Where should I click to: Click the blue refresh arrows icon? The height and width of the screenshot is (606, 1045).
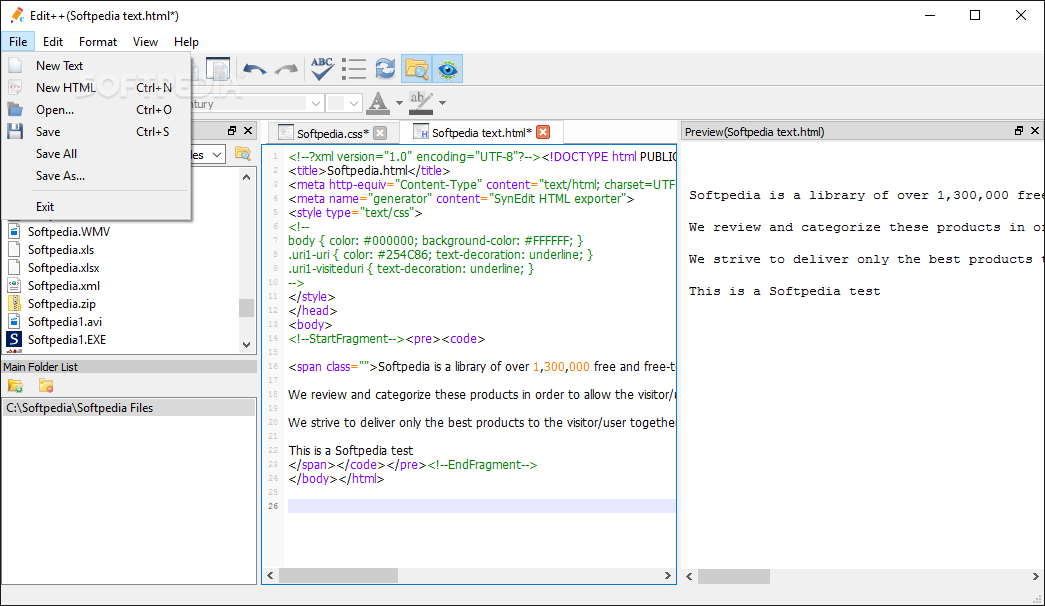(385, 69)
